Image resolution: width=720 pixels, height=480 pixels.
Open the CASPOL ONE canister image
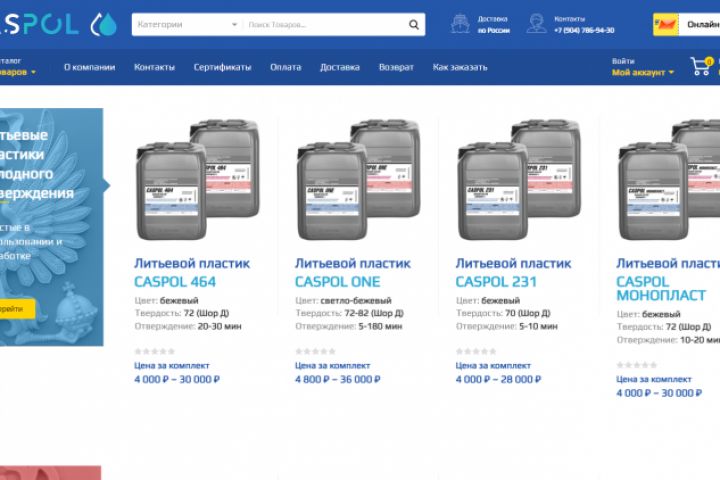(x=359, y=179)
